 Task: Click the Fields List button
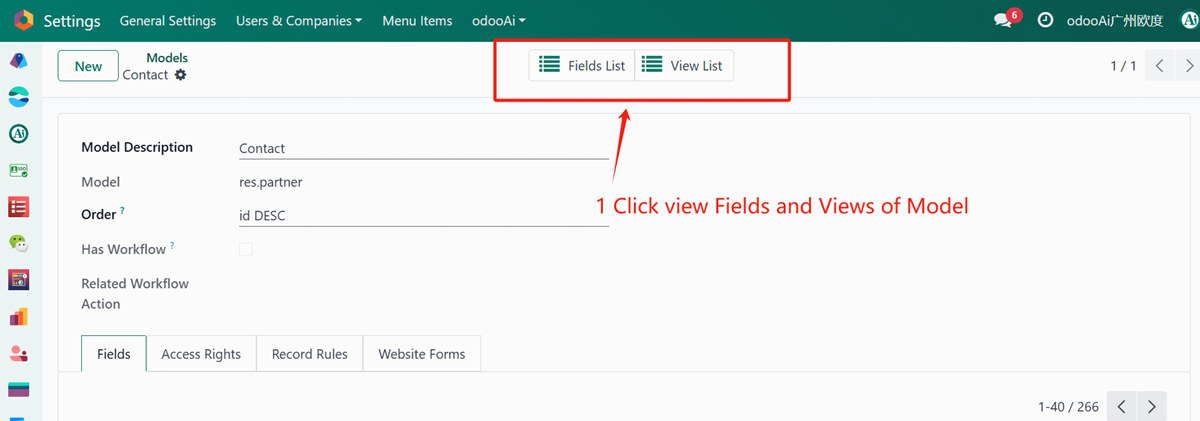click(x=582, y=66)
